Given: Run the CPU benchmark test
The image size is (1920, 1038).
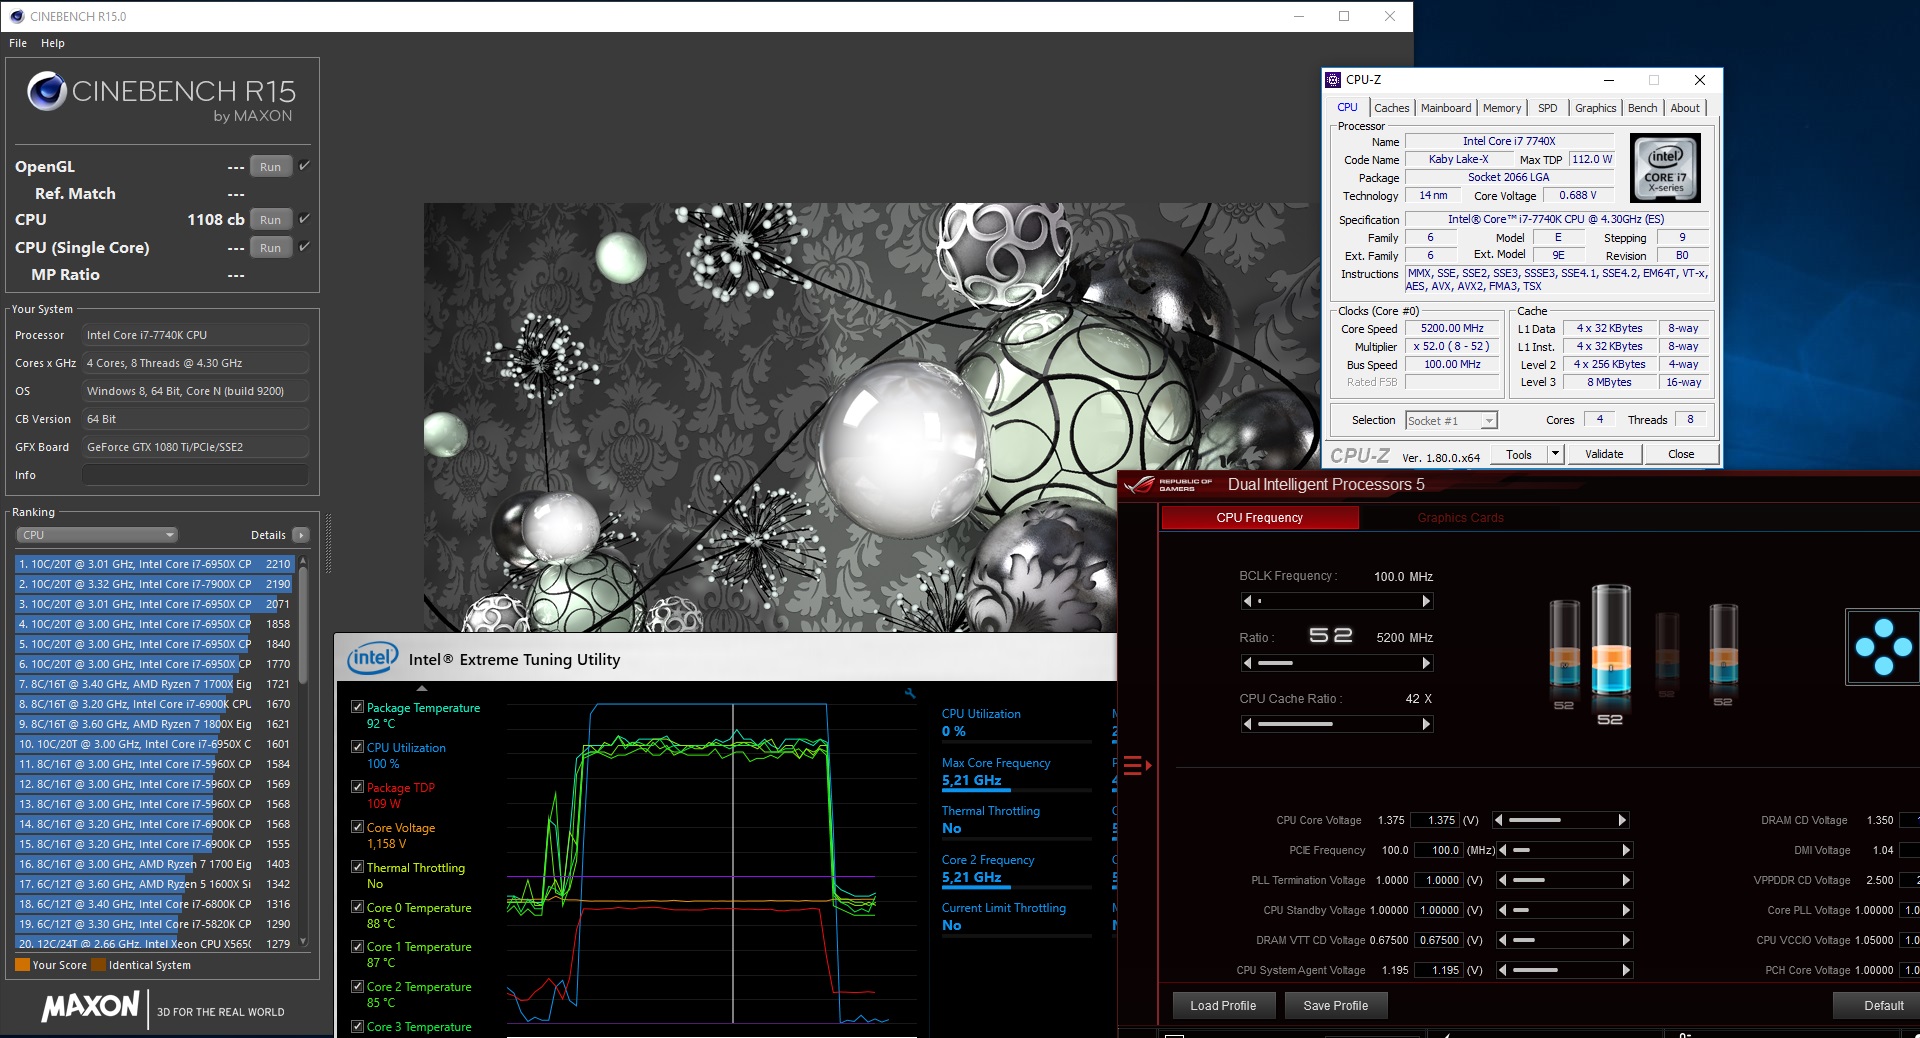Looking at the screenshot, I should click(270, 220).
